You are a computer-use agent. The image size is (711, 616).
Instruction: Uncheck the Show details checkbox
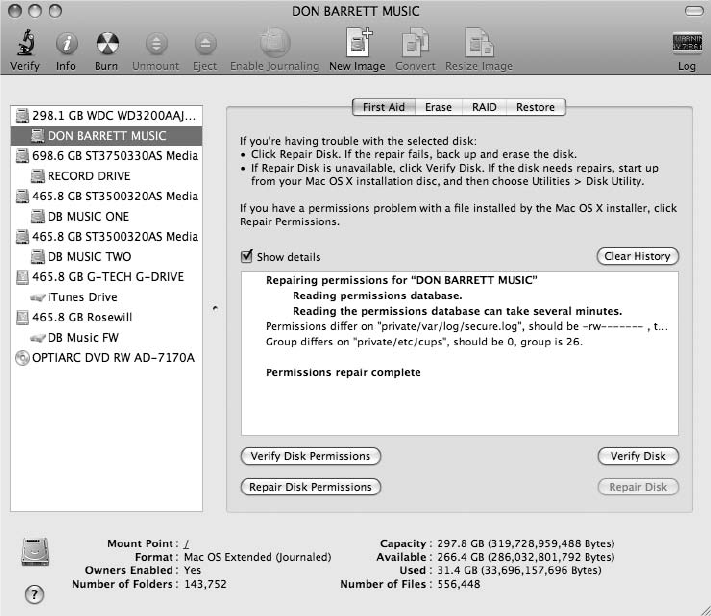tap(247, 257)
